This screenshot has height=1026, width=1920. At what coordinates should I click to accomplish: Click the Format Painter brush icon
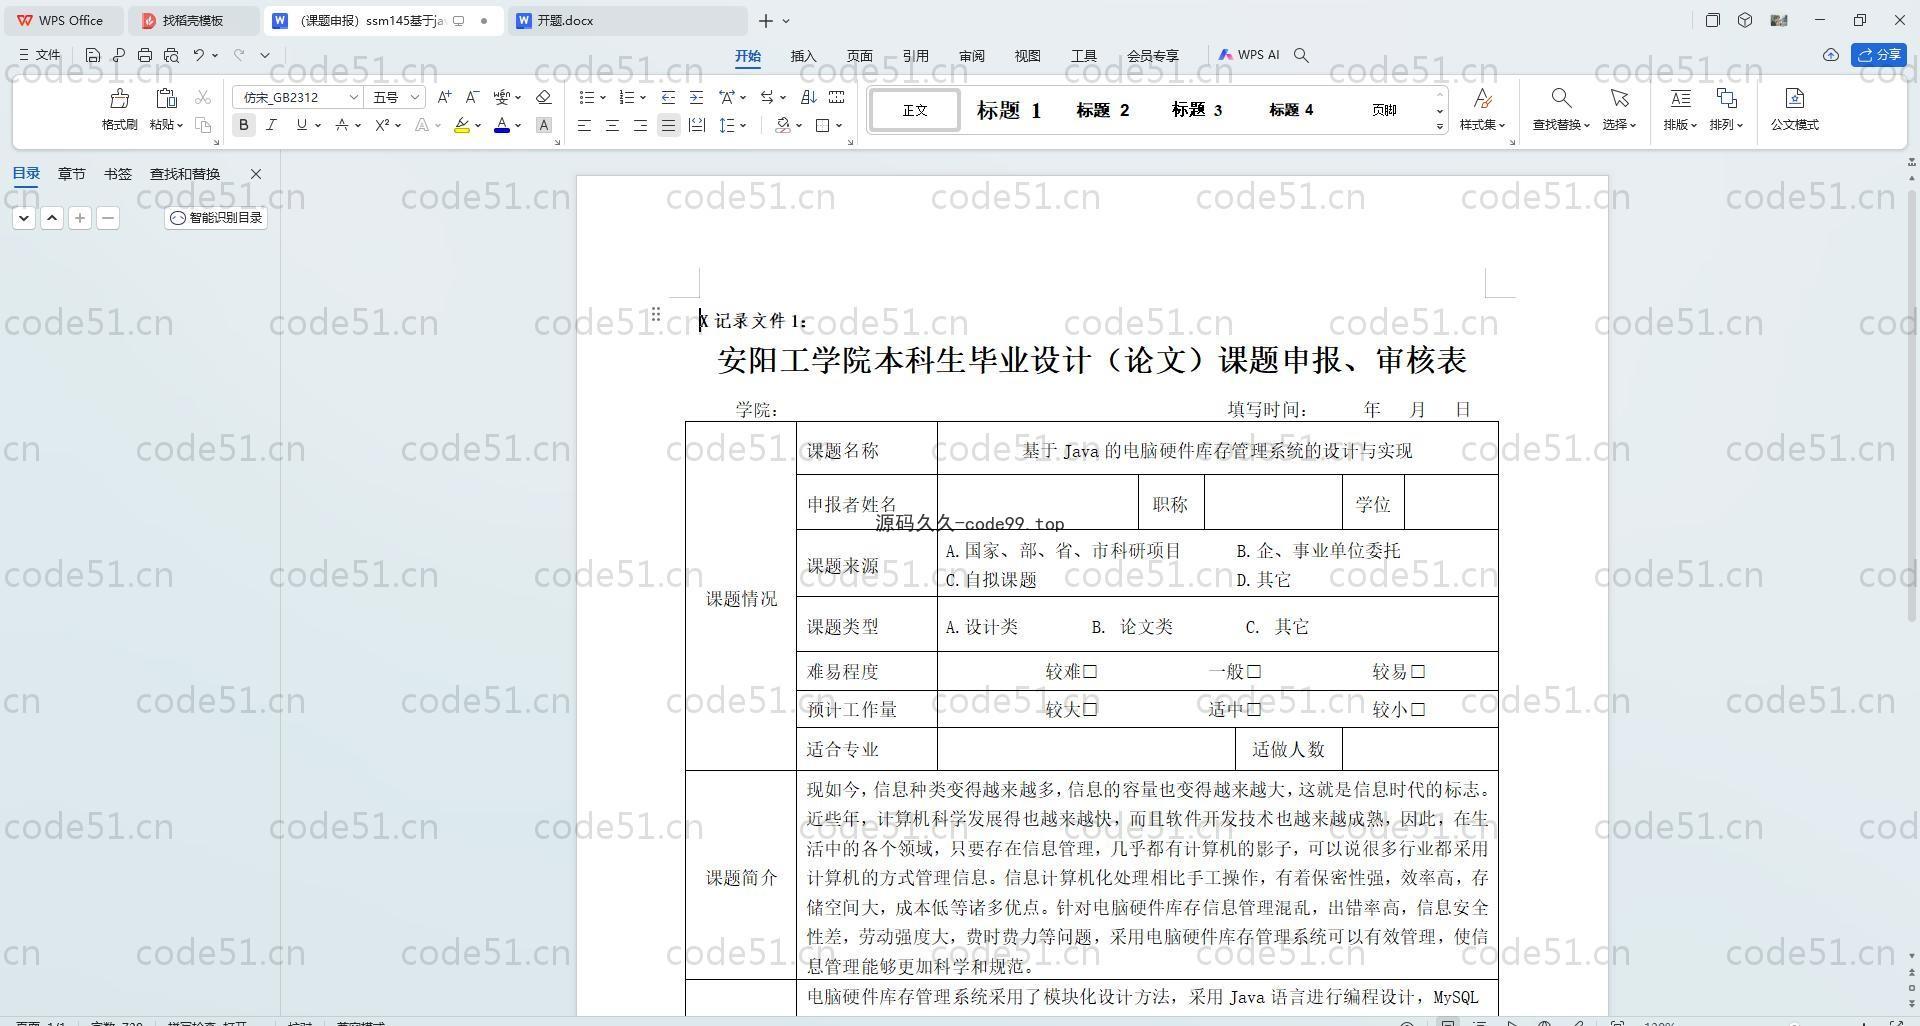(x=119, y=98)
